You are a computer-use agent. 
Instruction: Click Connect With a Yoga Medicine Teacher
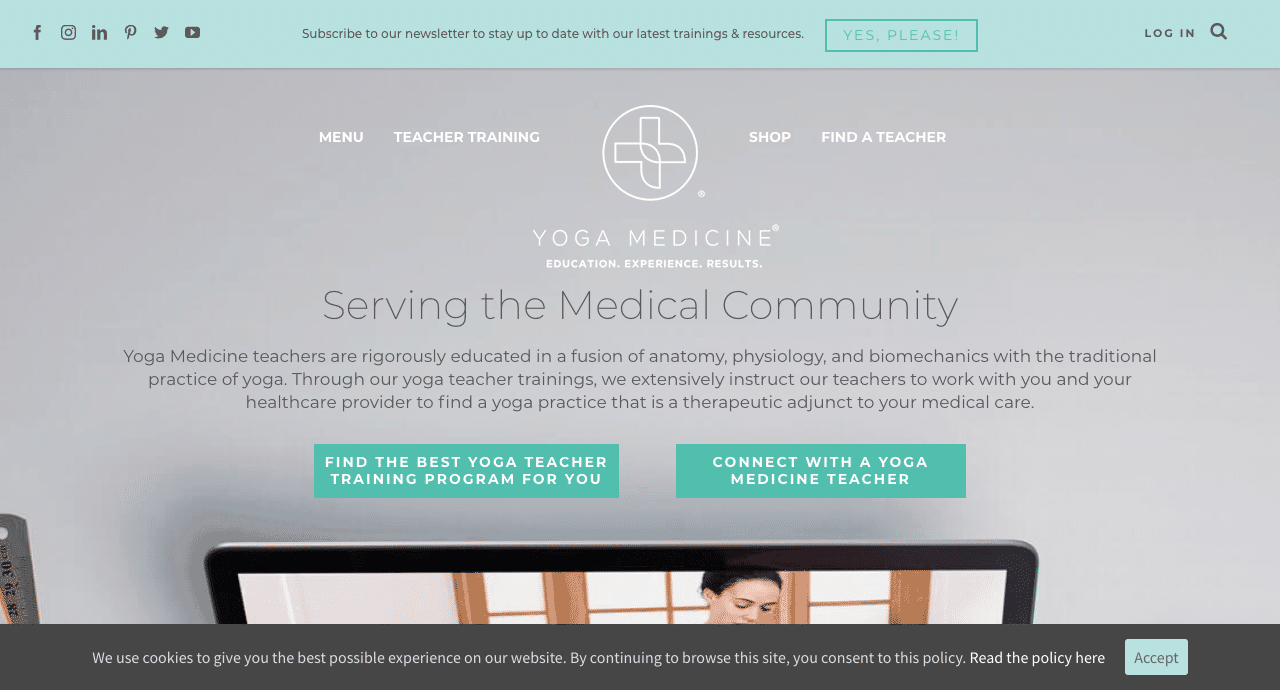click(821, 471)
